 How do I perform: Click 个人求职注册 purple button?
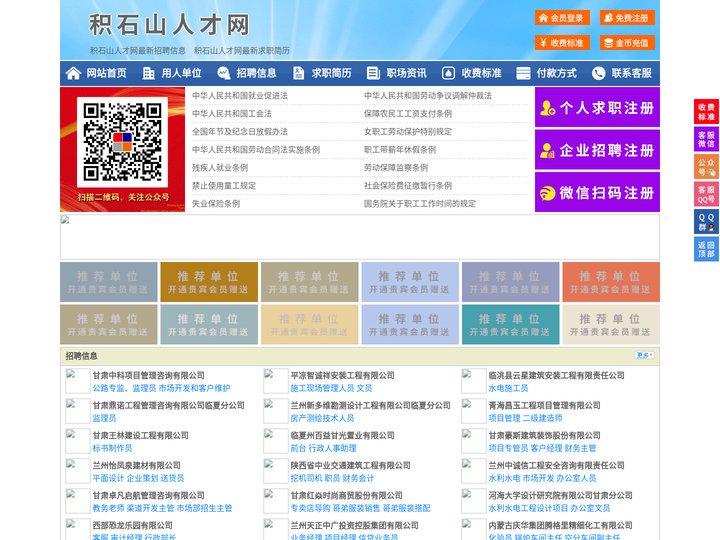[x=597, y=107]
